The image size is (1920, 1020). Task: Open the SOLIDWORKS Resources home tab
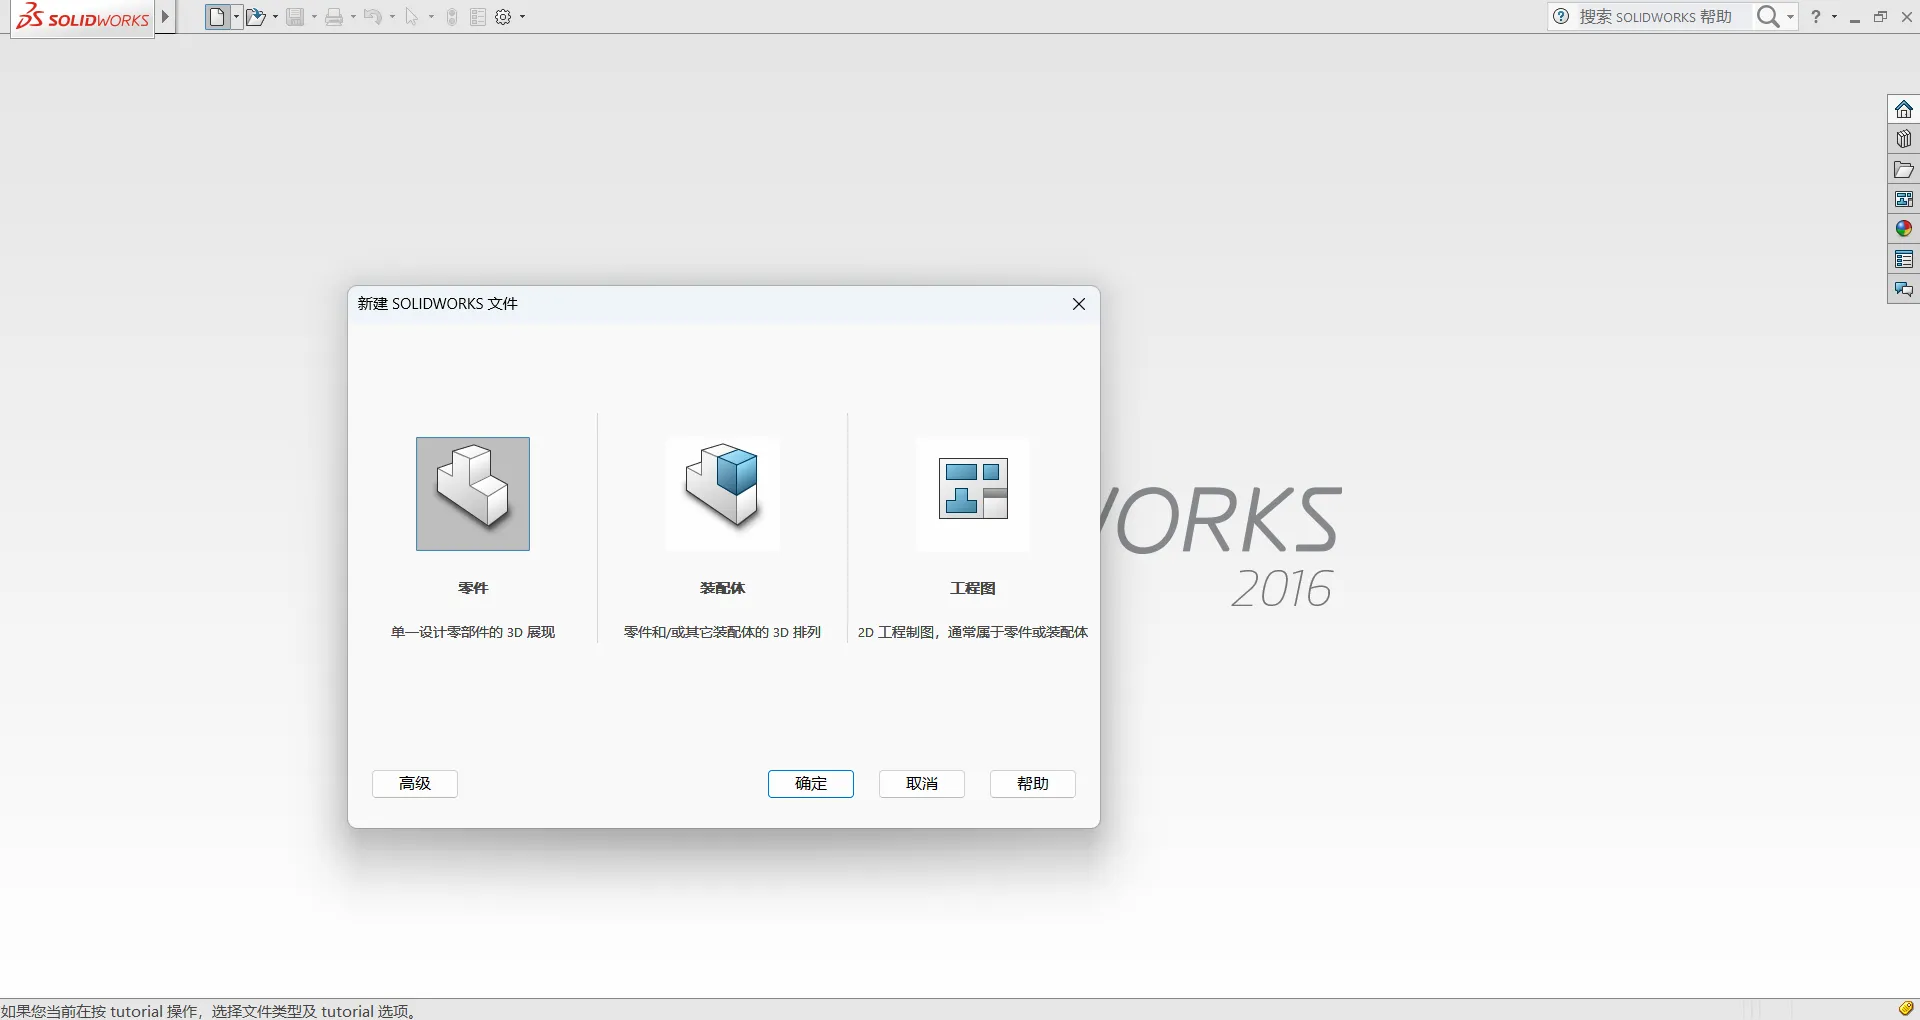(x=1904, y=109)
